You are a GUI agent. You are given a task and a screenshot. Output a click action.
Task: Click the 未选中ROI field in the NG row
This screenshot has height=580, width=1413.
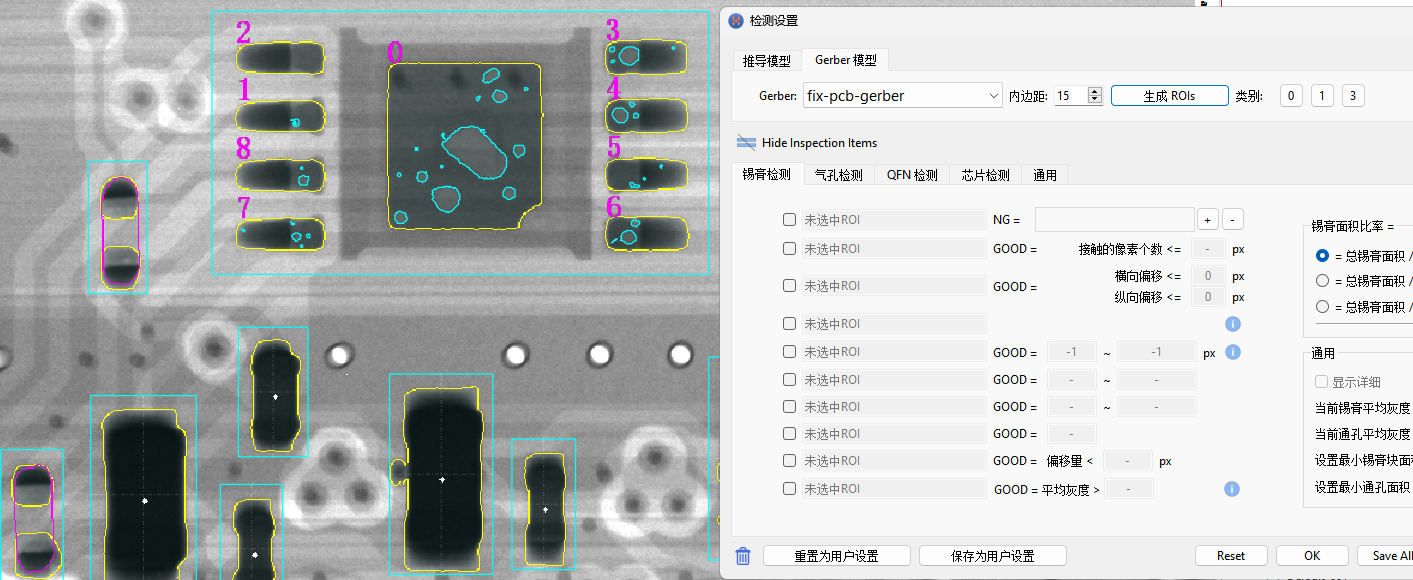tap(894, 220)
